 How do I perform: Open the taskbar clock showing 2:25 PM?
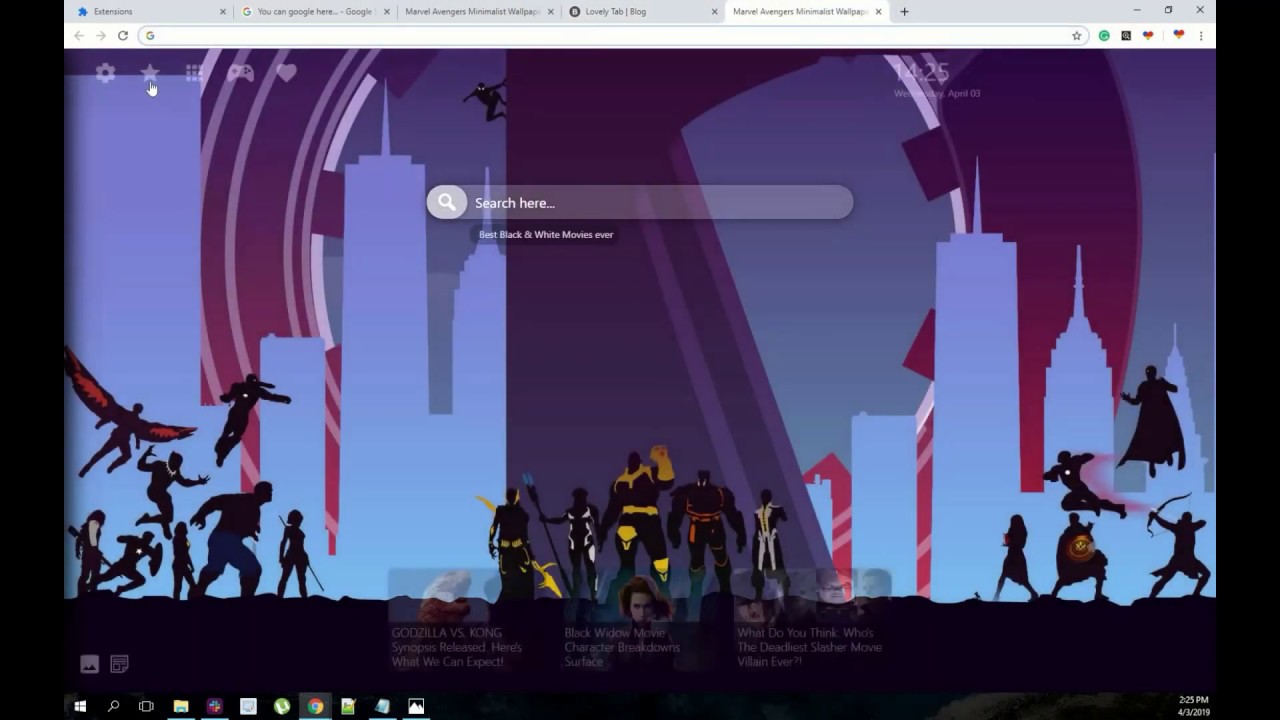[1193, 706]
